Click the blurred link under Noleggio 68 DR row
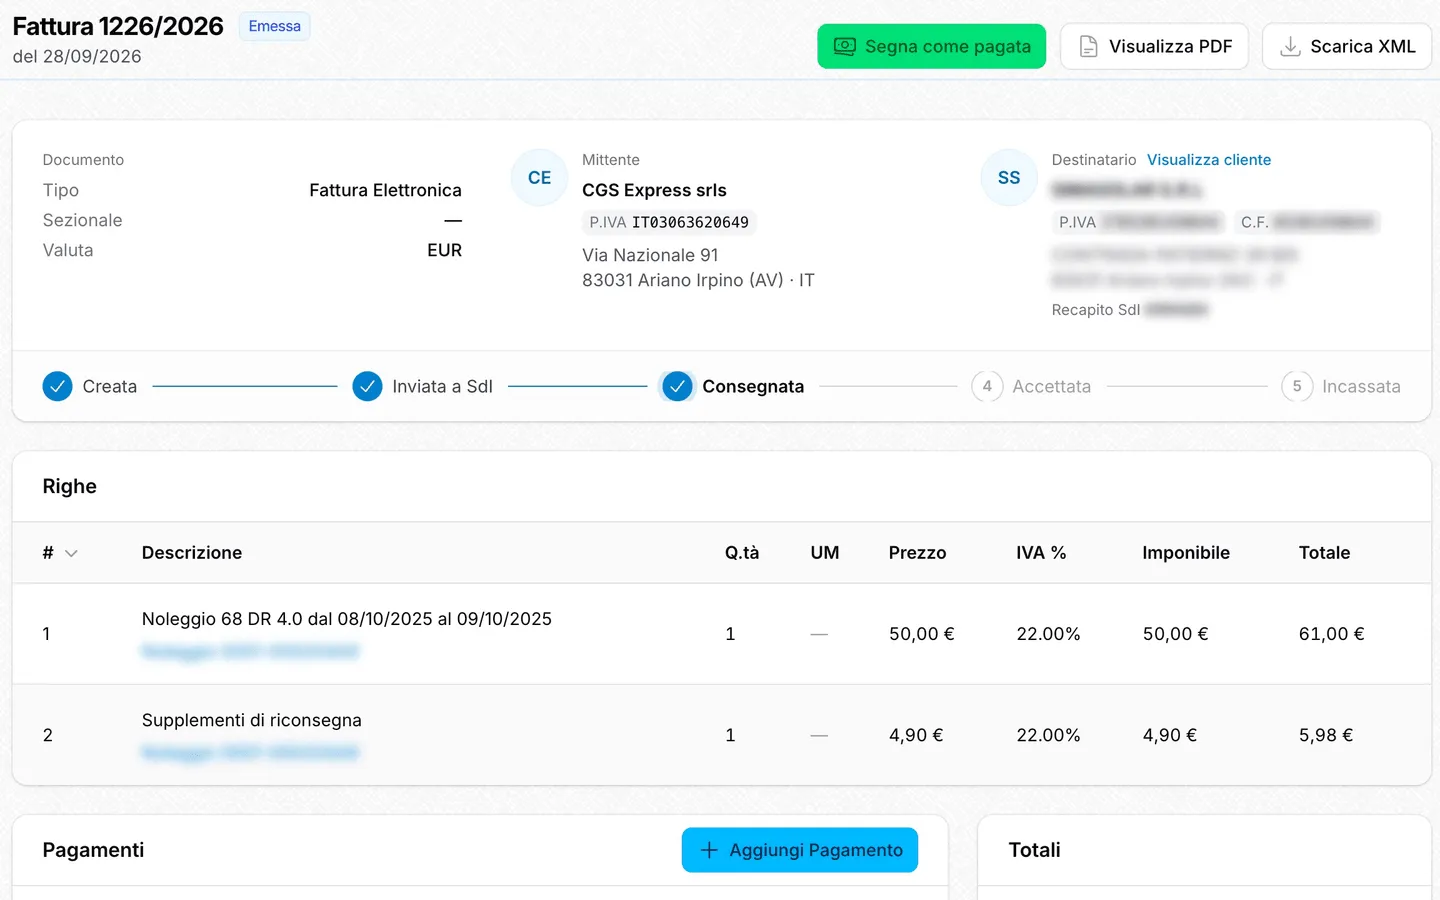The height and width of the screenshot is (900, 1440). click(x=250, y=652)
